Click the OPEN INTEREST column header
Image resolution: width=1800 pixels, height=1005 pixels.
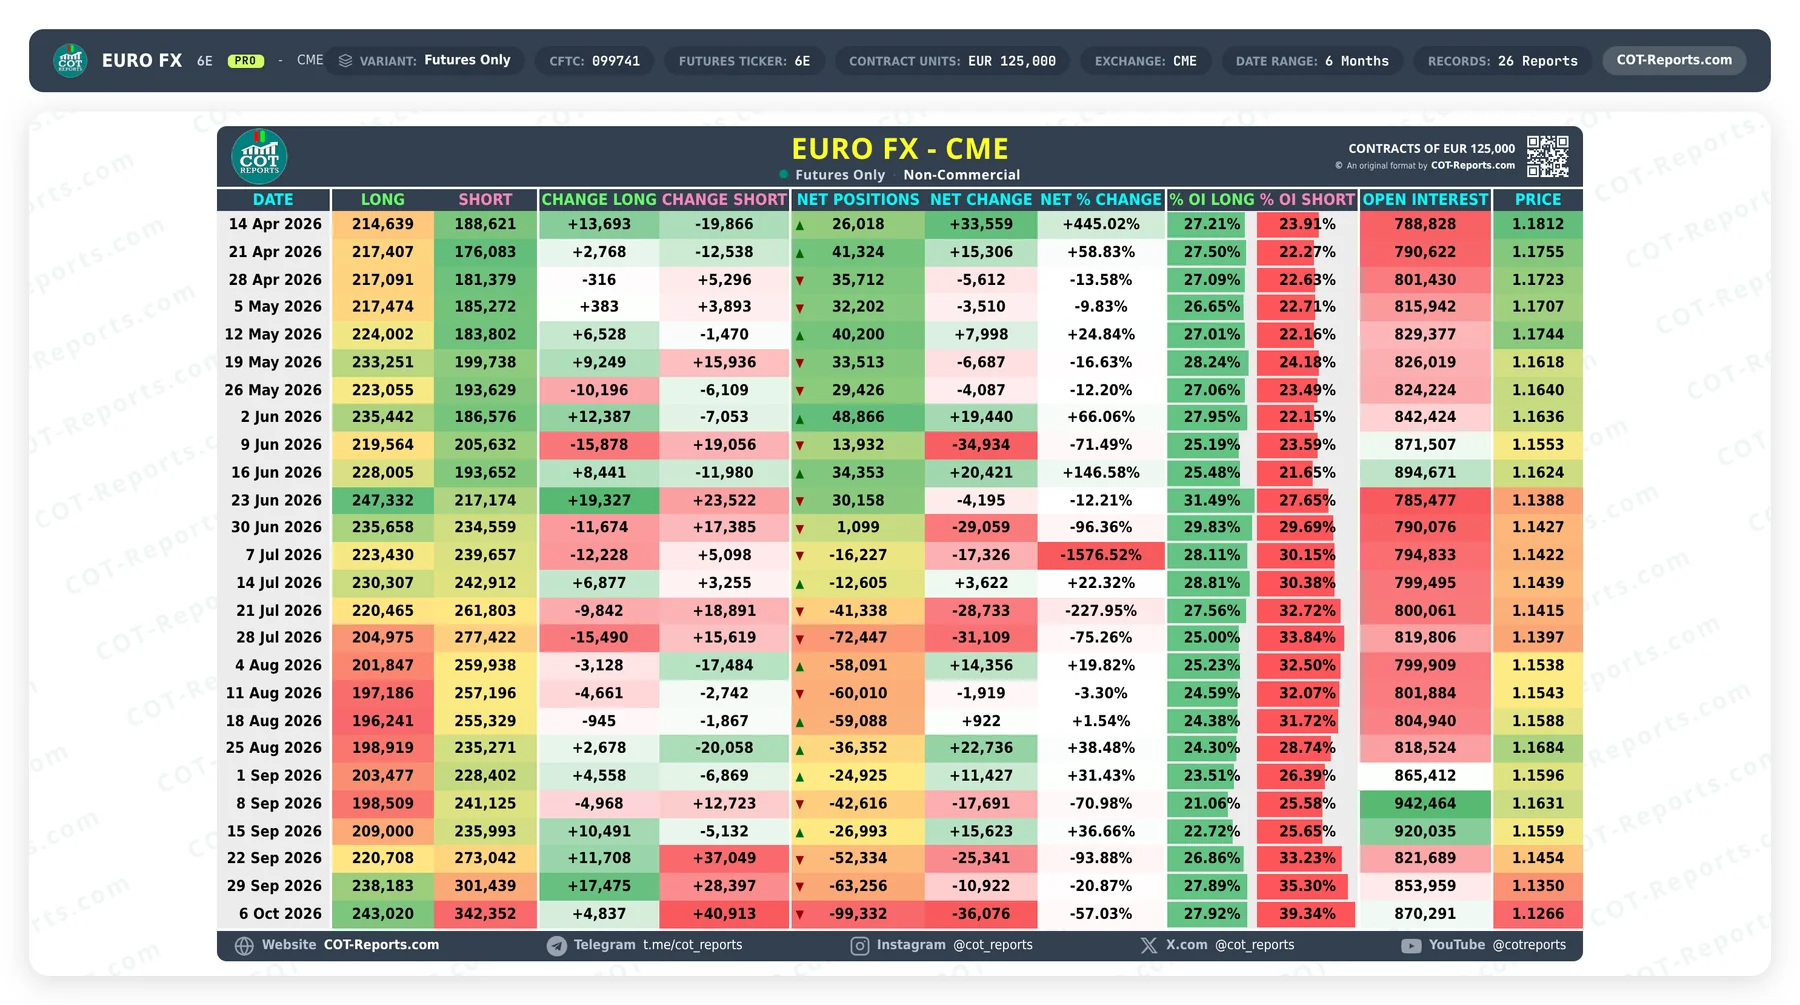1425,199
